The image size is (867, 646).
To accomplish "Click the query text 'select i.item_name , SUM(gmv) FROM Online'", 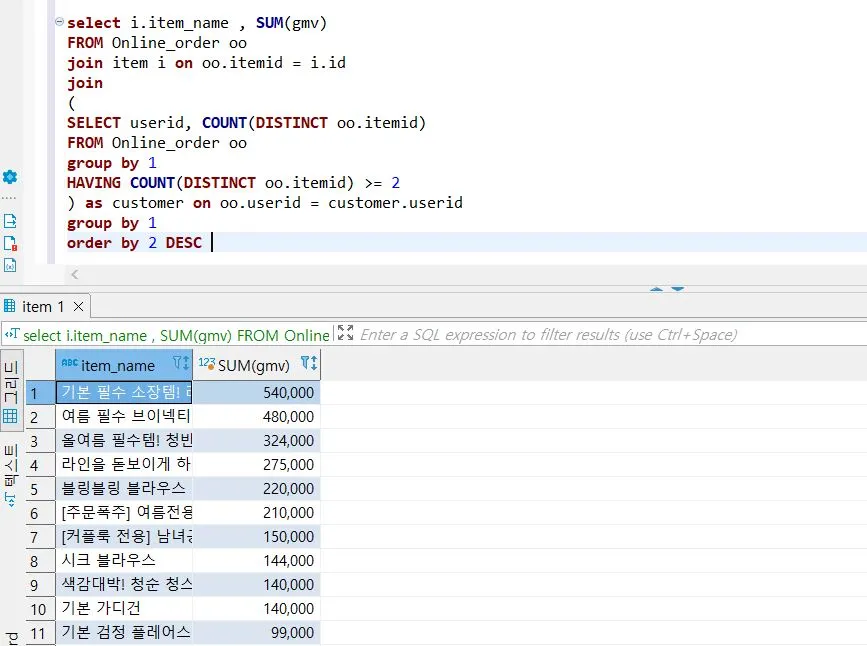I will pos(176,335).
